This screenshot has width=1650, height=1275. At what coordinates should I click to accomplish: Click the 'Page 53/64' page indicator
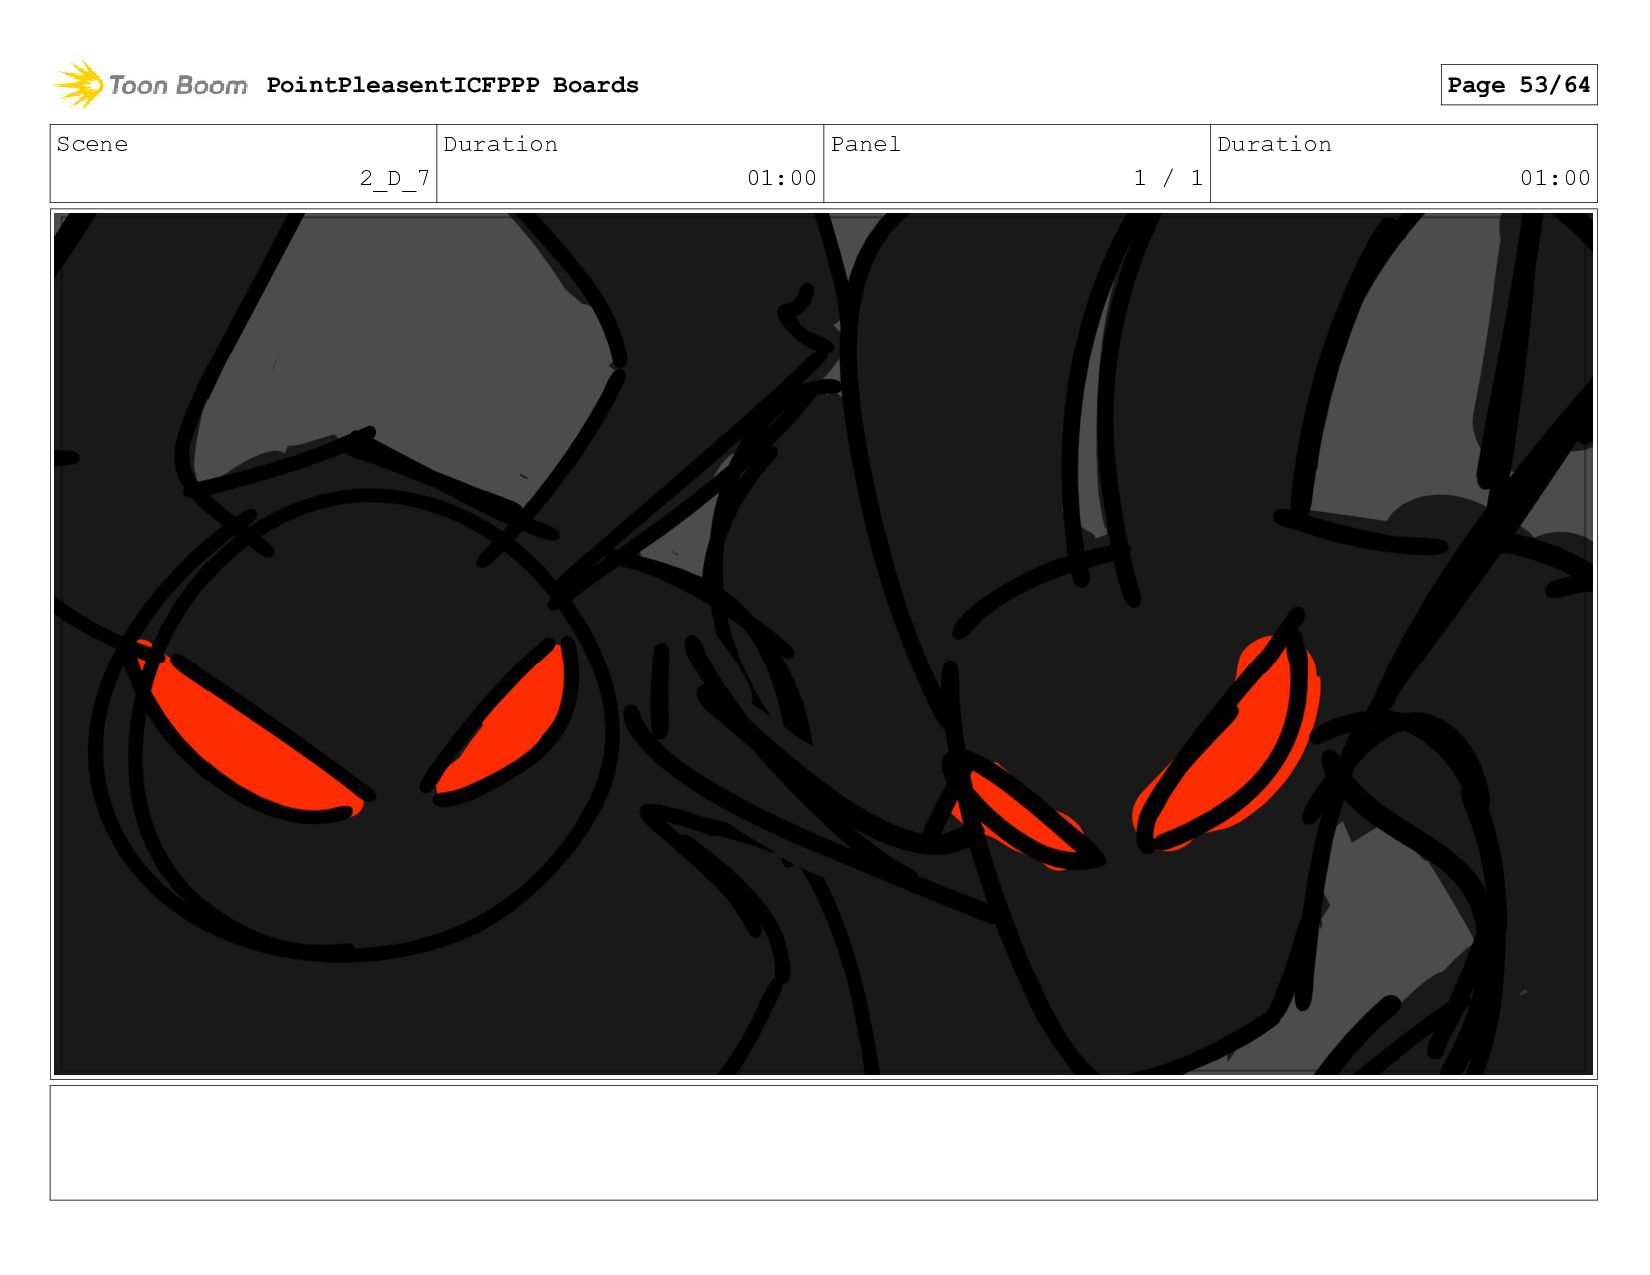click(1518, 85)
